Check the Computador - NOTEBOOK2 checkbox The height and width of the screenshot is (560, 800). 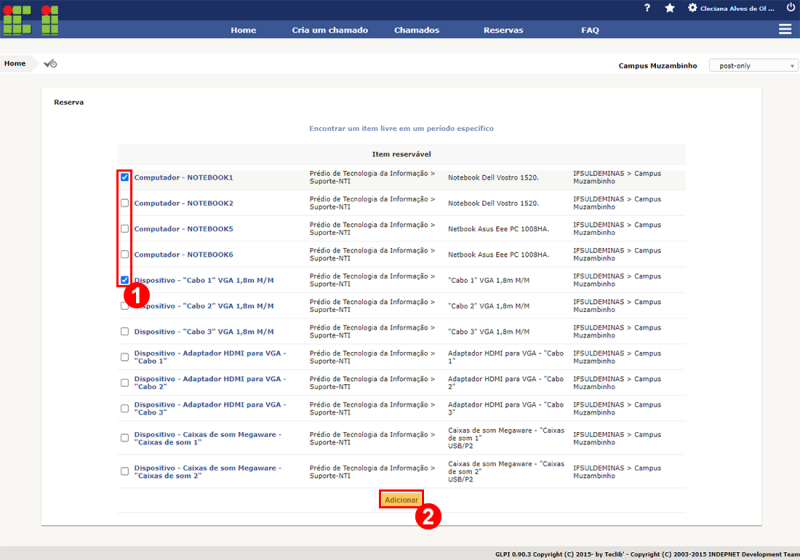pyautogui.click(x=124, y=203)
